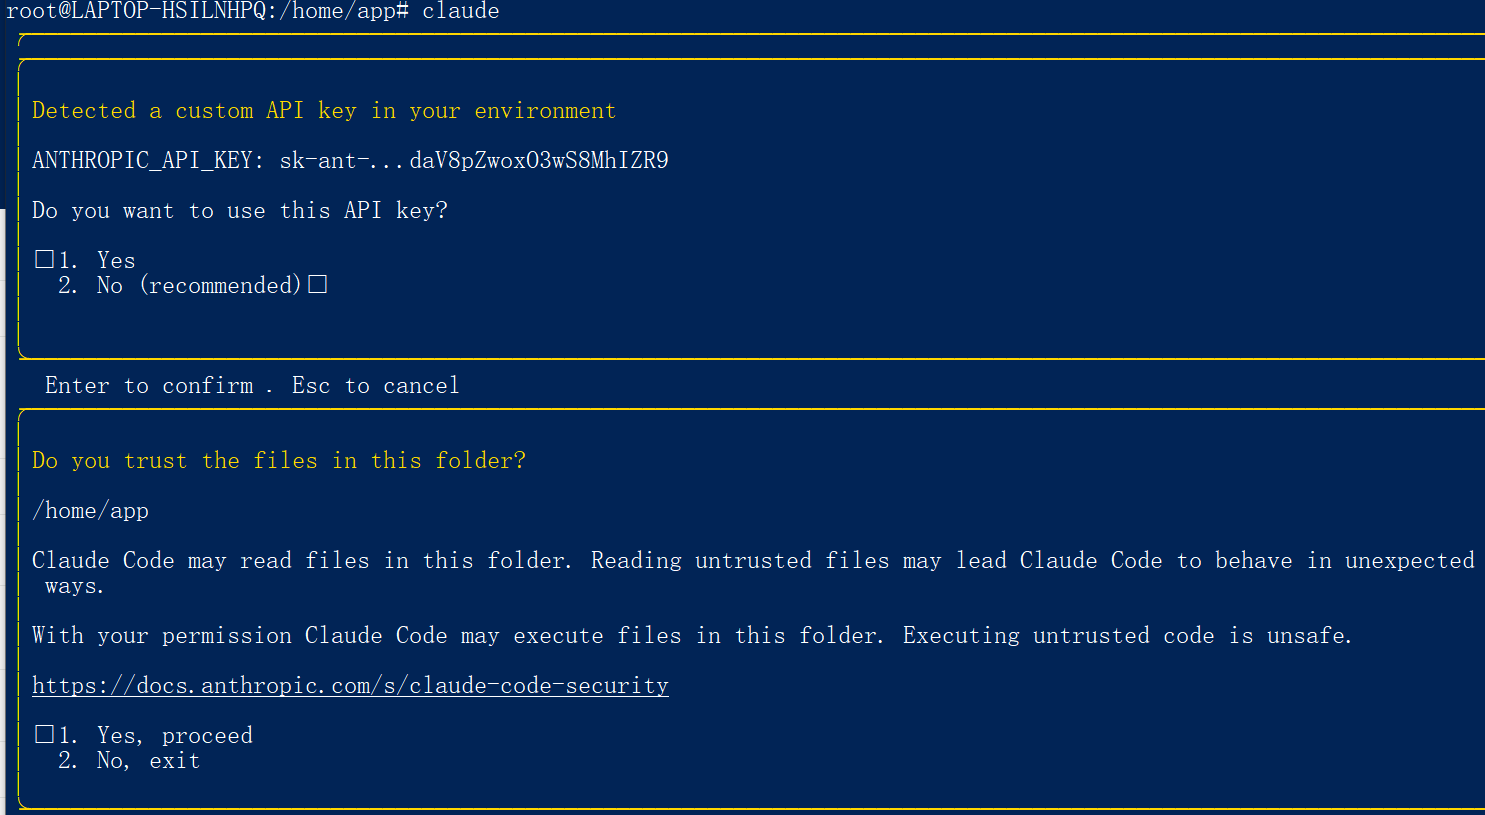This screenshot has height=815, width=1485.
Task: Click the "Executing untrusted code is unsafe" sentence
Action: click(x=1127, y=636)
